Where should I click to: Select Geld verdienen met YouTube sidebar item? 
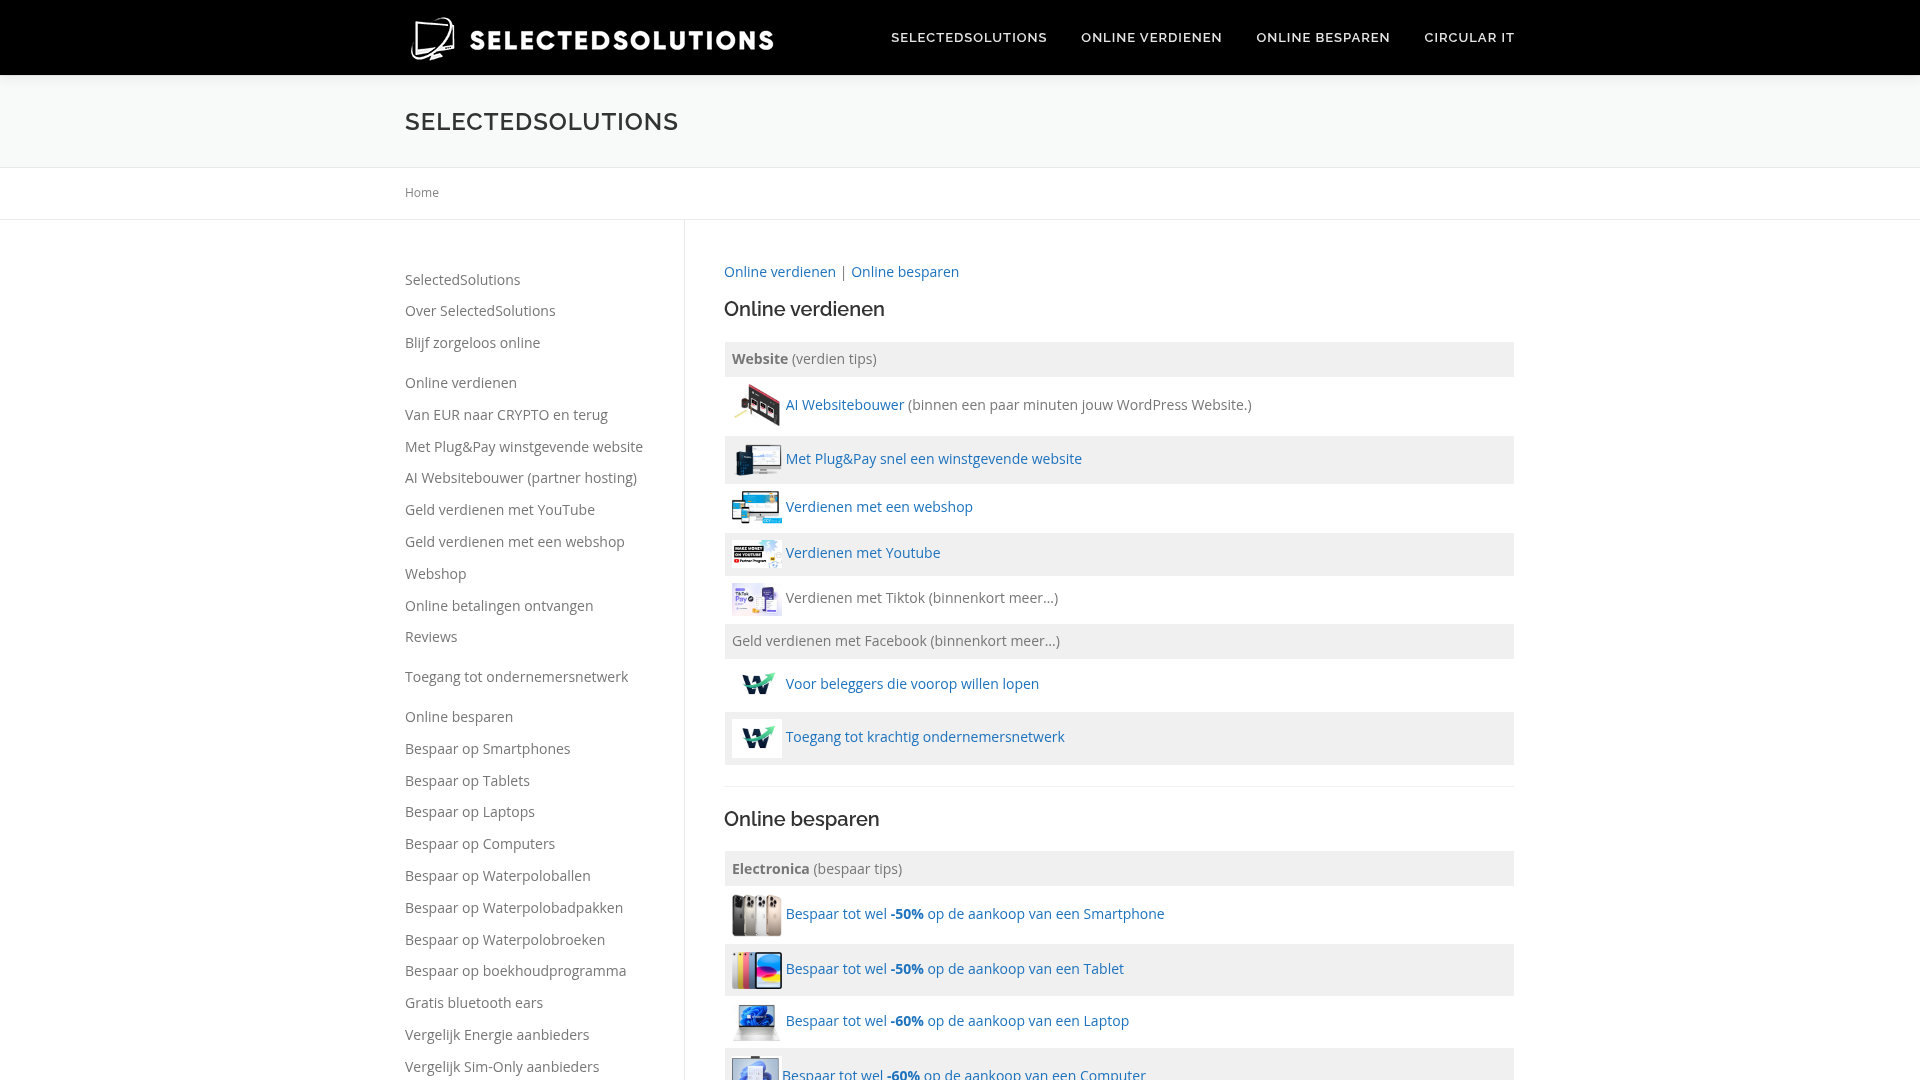tap(500, 510)
